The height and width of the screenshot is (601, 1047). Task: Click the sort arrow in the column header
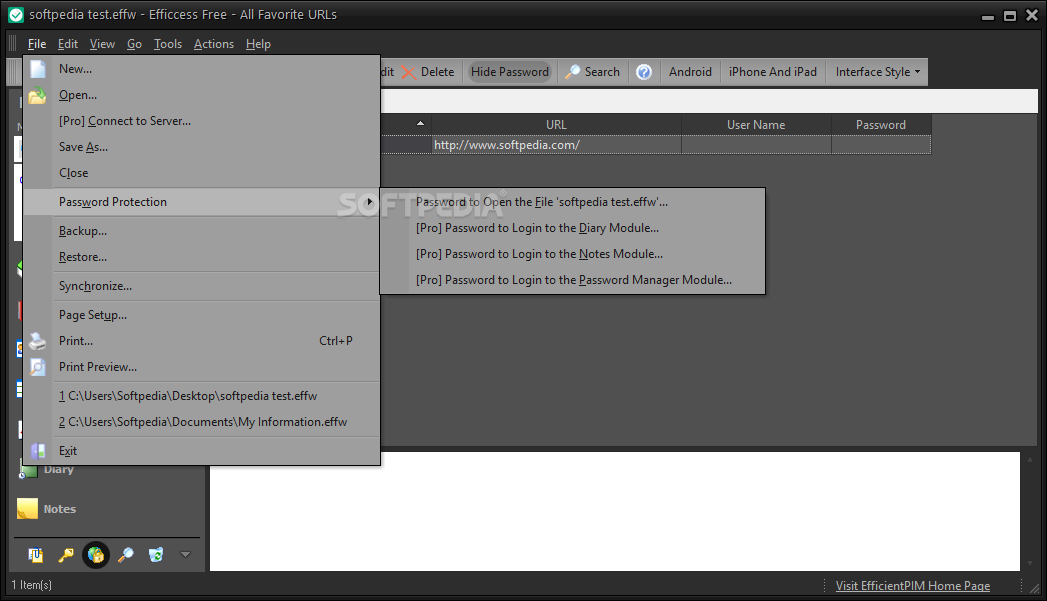click(x=420, y=124)
